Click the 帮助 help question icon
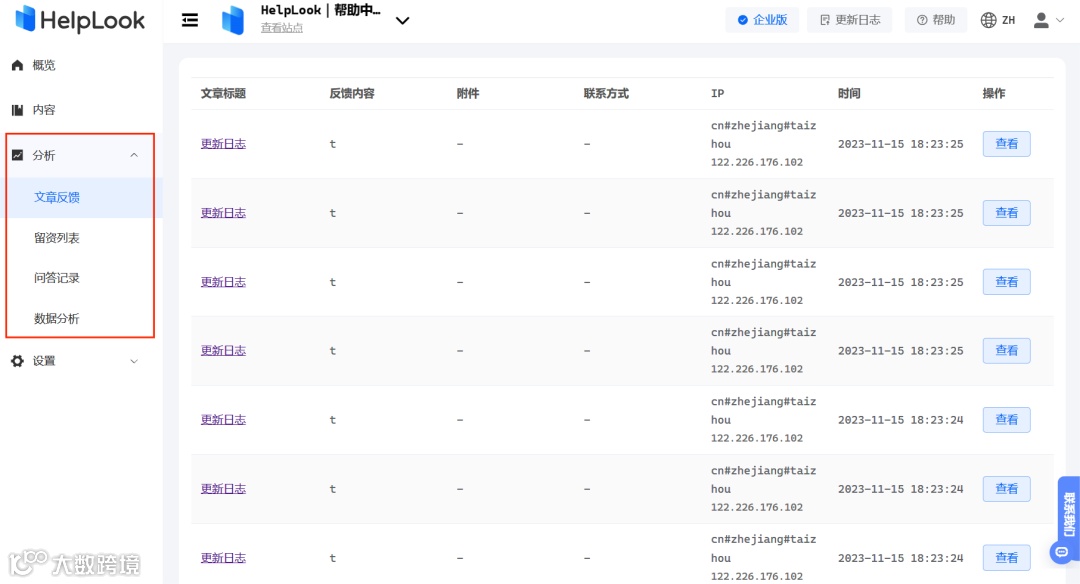This screenshot has width=1080, height=584. 921,19
